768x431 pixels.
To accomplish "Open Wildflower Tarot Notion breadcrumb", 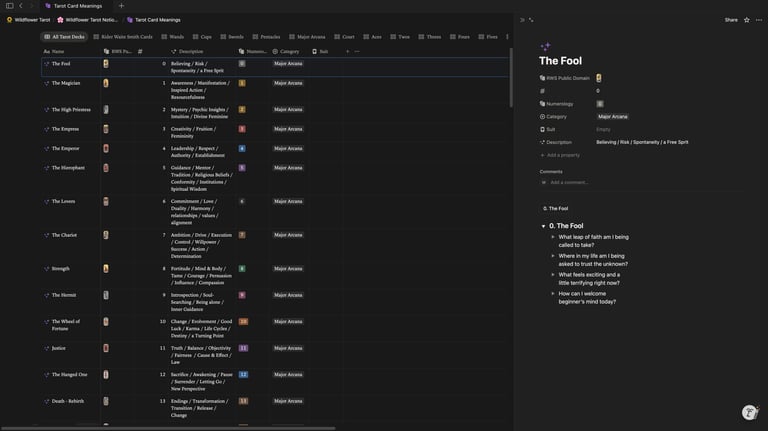I will tap(88, 20).
